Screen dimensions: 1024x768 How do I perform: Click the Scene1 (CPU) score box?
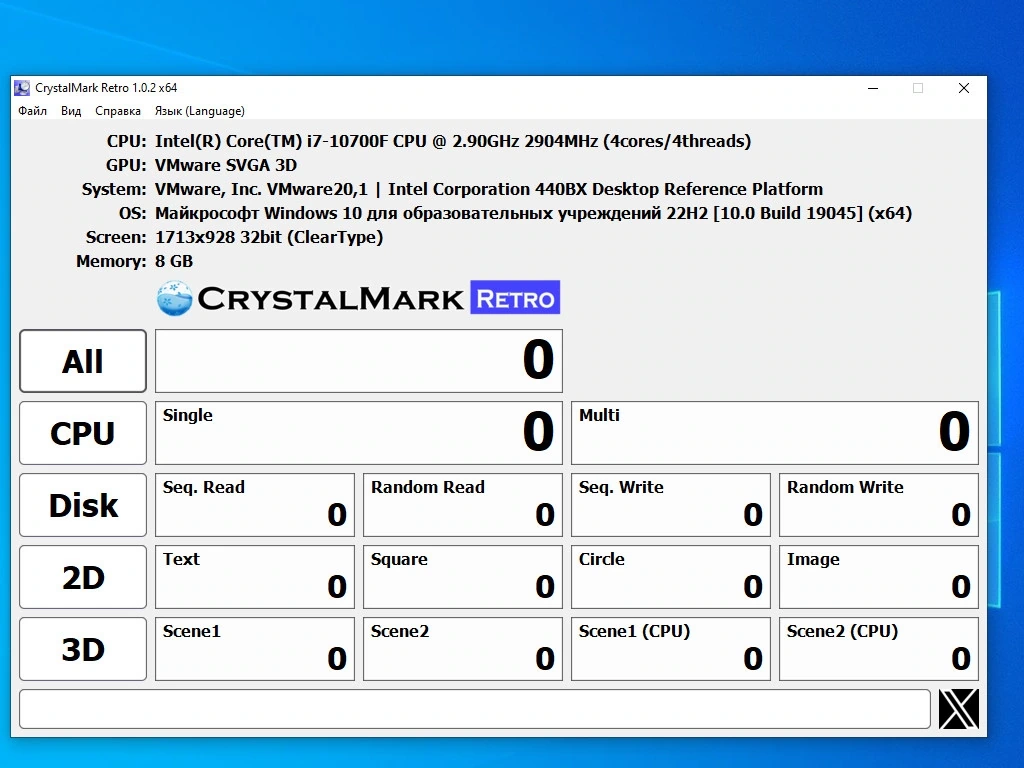coord(671,648)
